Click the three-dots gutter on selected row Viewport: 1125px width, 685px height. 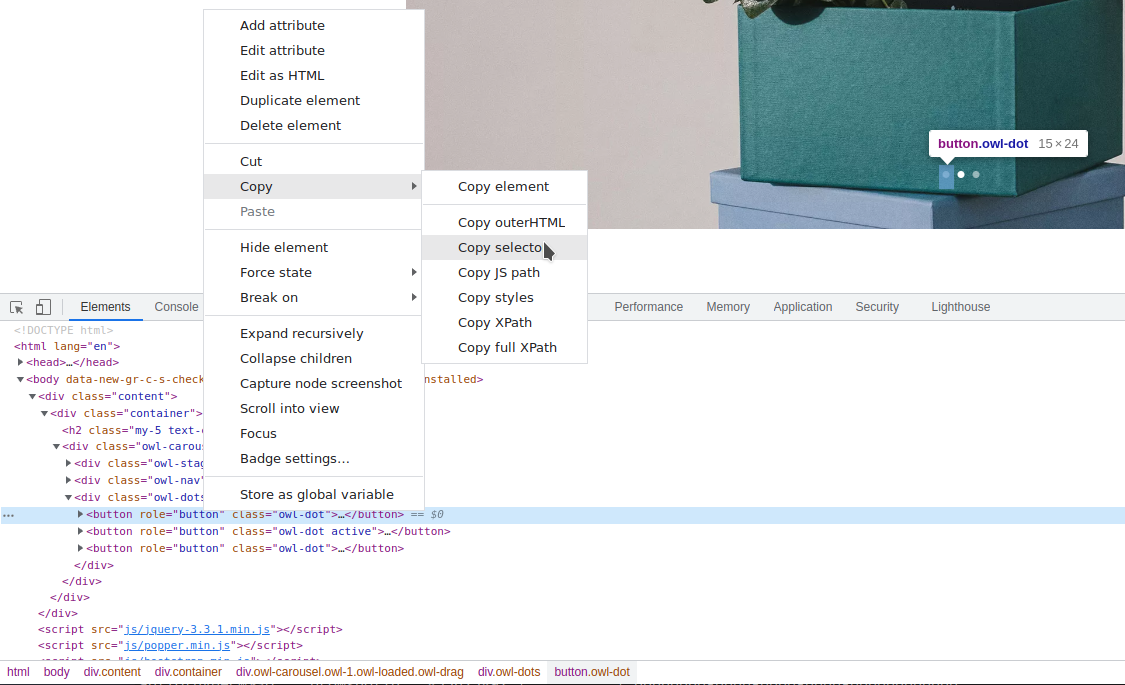pos(9,515)
